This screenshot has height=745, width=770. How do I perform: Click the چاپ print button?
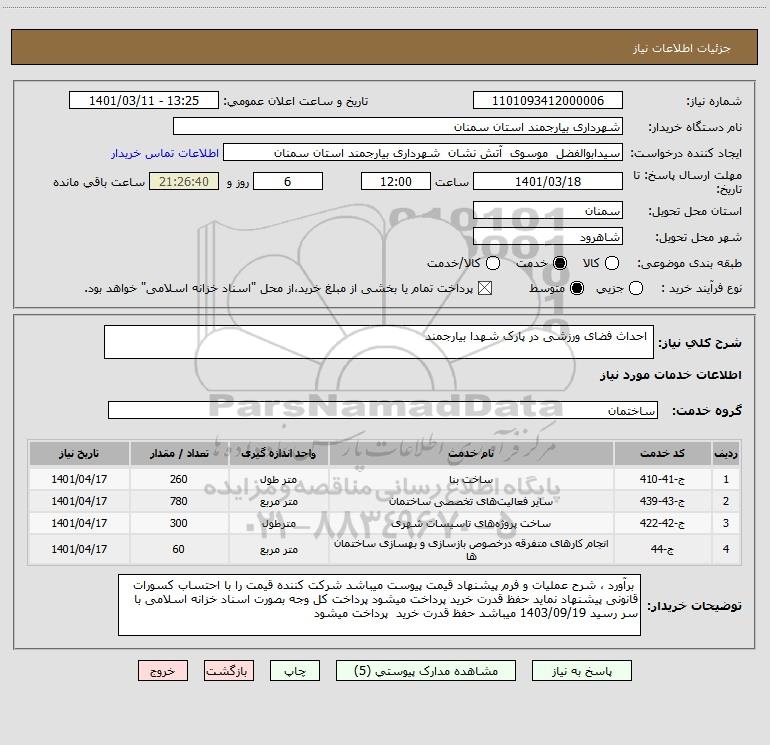[295, 671]
